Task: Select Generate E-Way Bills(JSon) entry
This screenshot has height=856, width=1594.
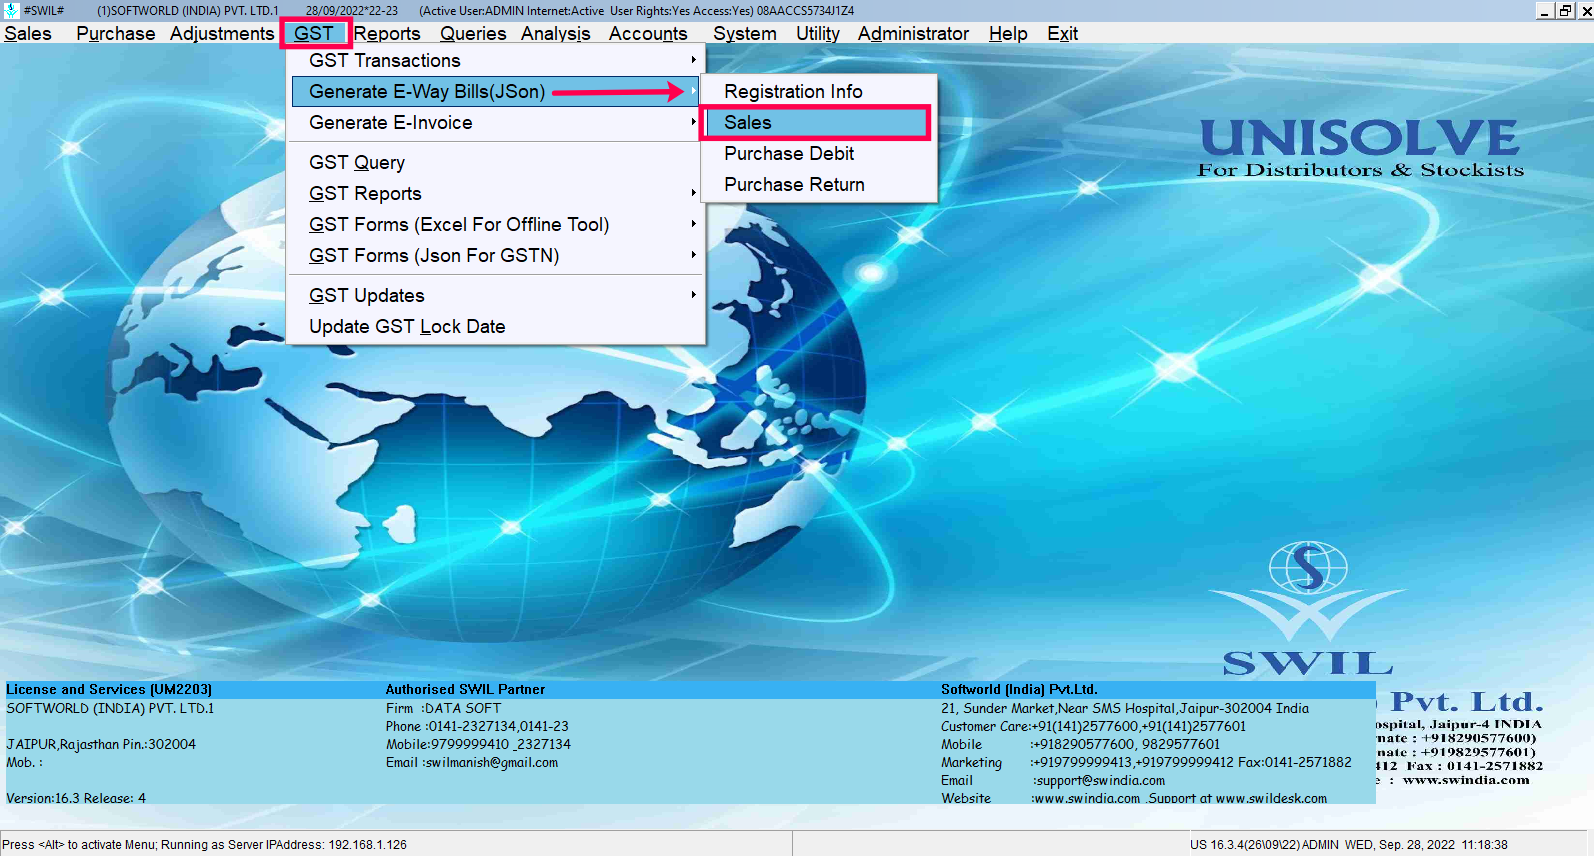Action: click(x=496, y=92)
